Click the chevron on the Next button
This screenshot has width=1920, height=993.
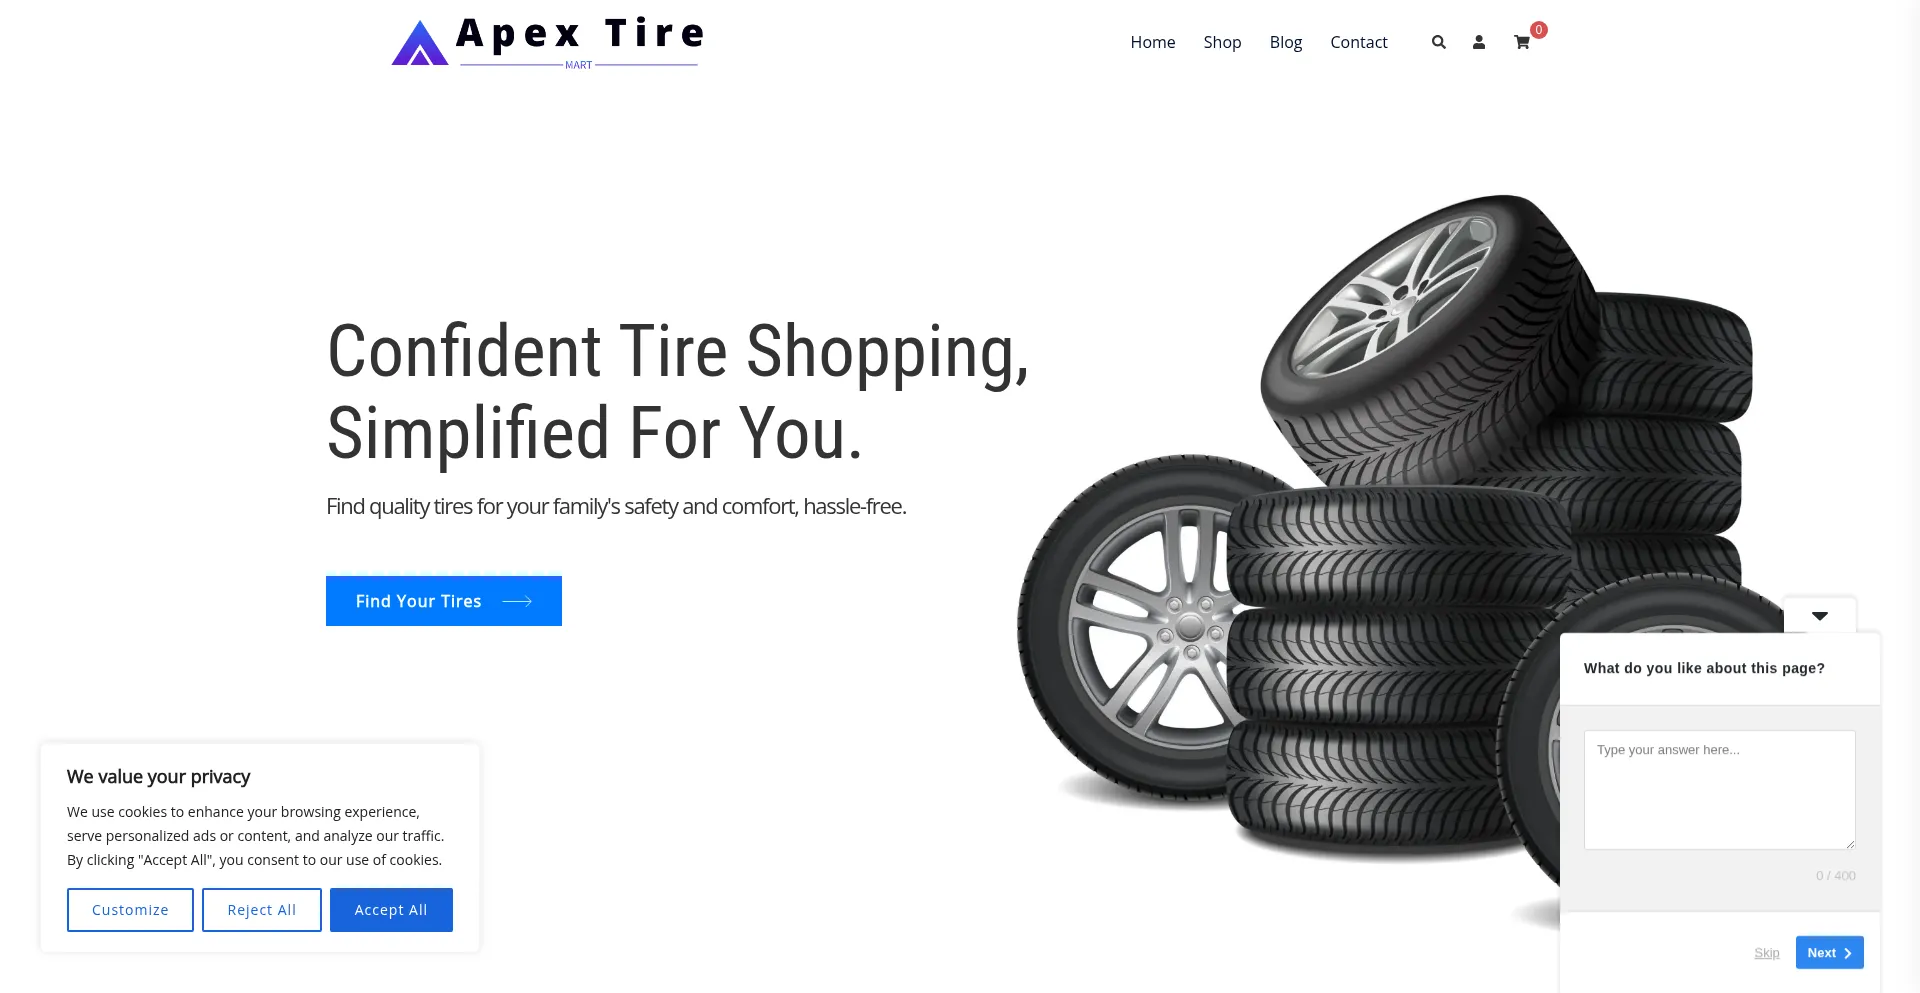(1847, 953)
